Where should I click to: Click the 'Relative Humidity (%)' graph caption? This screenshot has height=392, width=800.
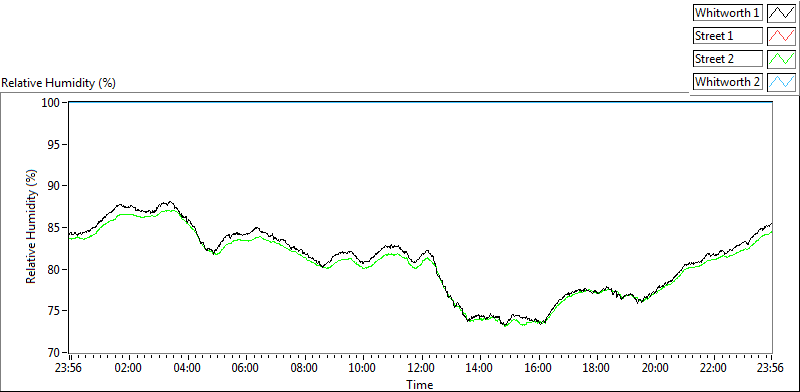[59, 83]
